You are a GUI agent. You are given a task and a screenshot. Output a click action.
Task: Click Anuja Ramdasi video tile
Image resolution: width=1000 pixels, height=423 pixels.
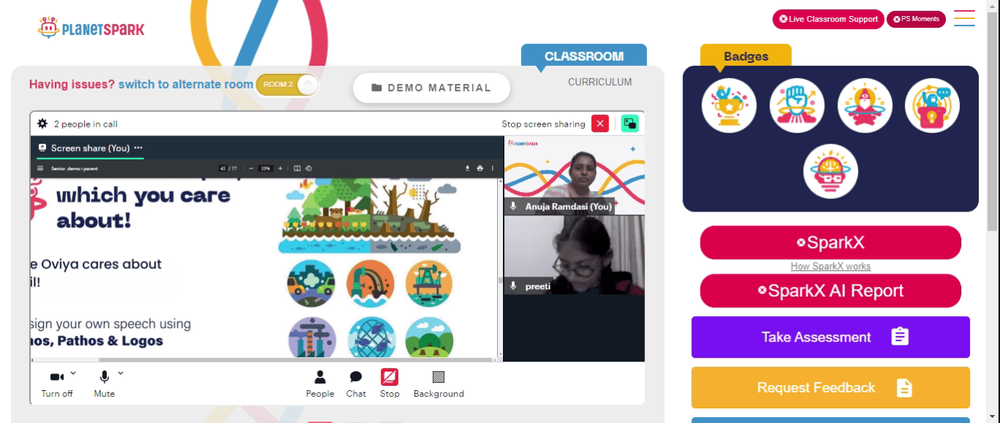[574, 175]
